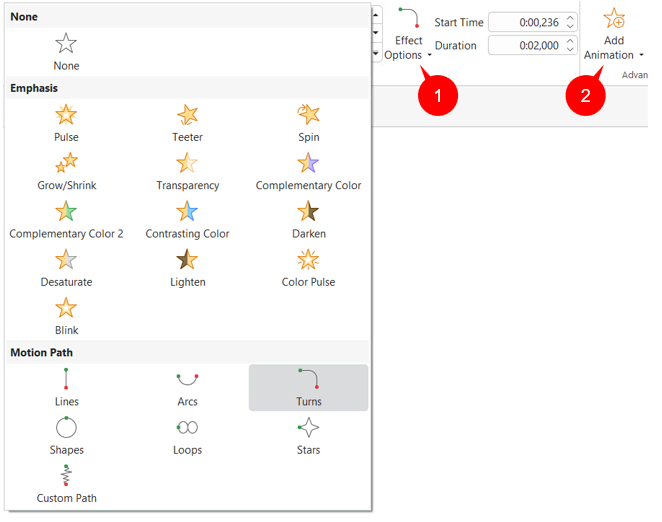
Task: Decrease Start Time with the down spinner arrow
Action: [x=570, y=26]
